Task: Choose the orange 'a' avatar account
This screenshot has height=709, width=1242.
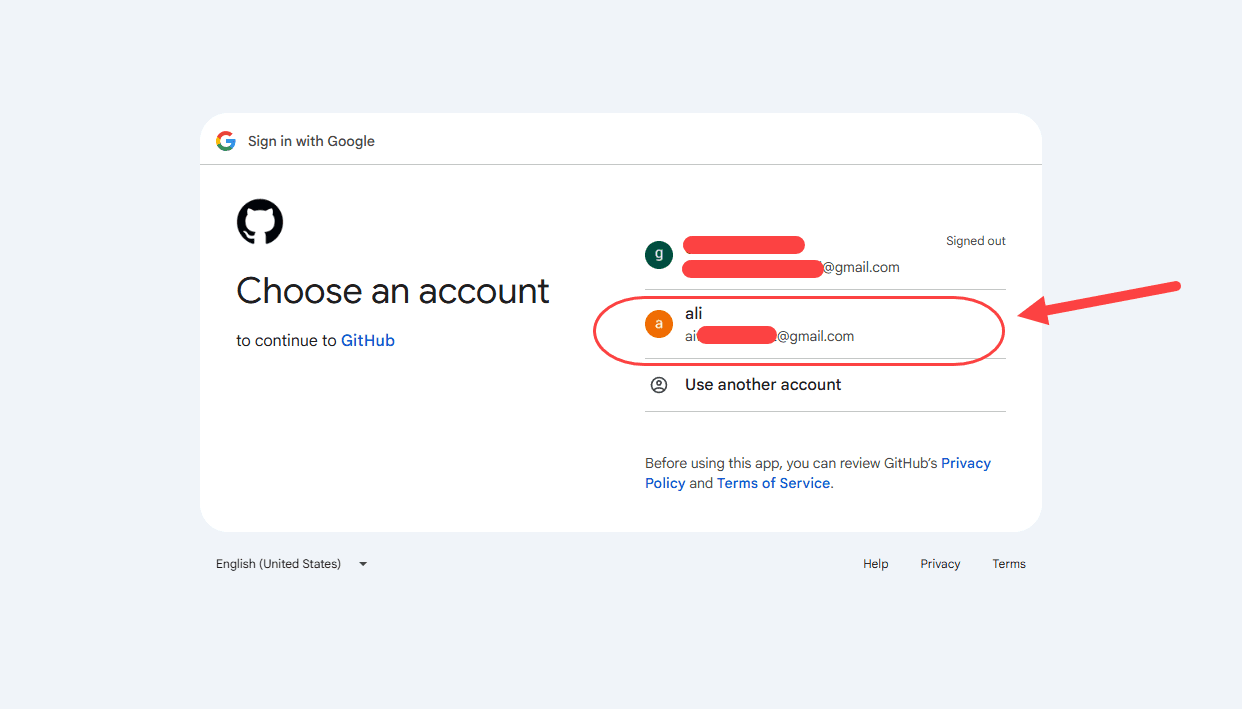Action: click(x=658, y=324)
